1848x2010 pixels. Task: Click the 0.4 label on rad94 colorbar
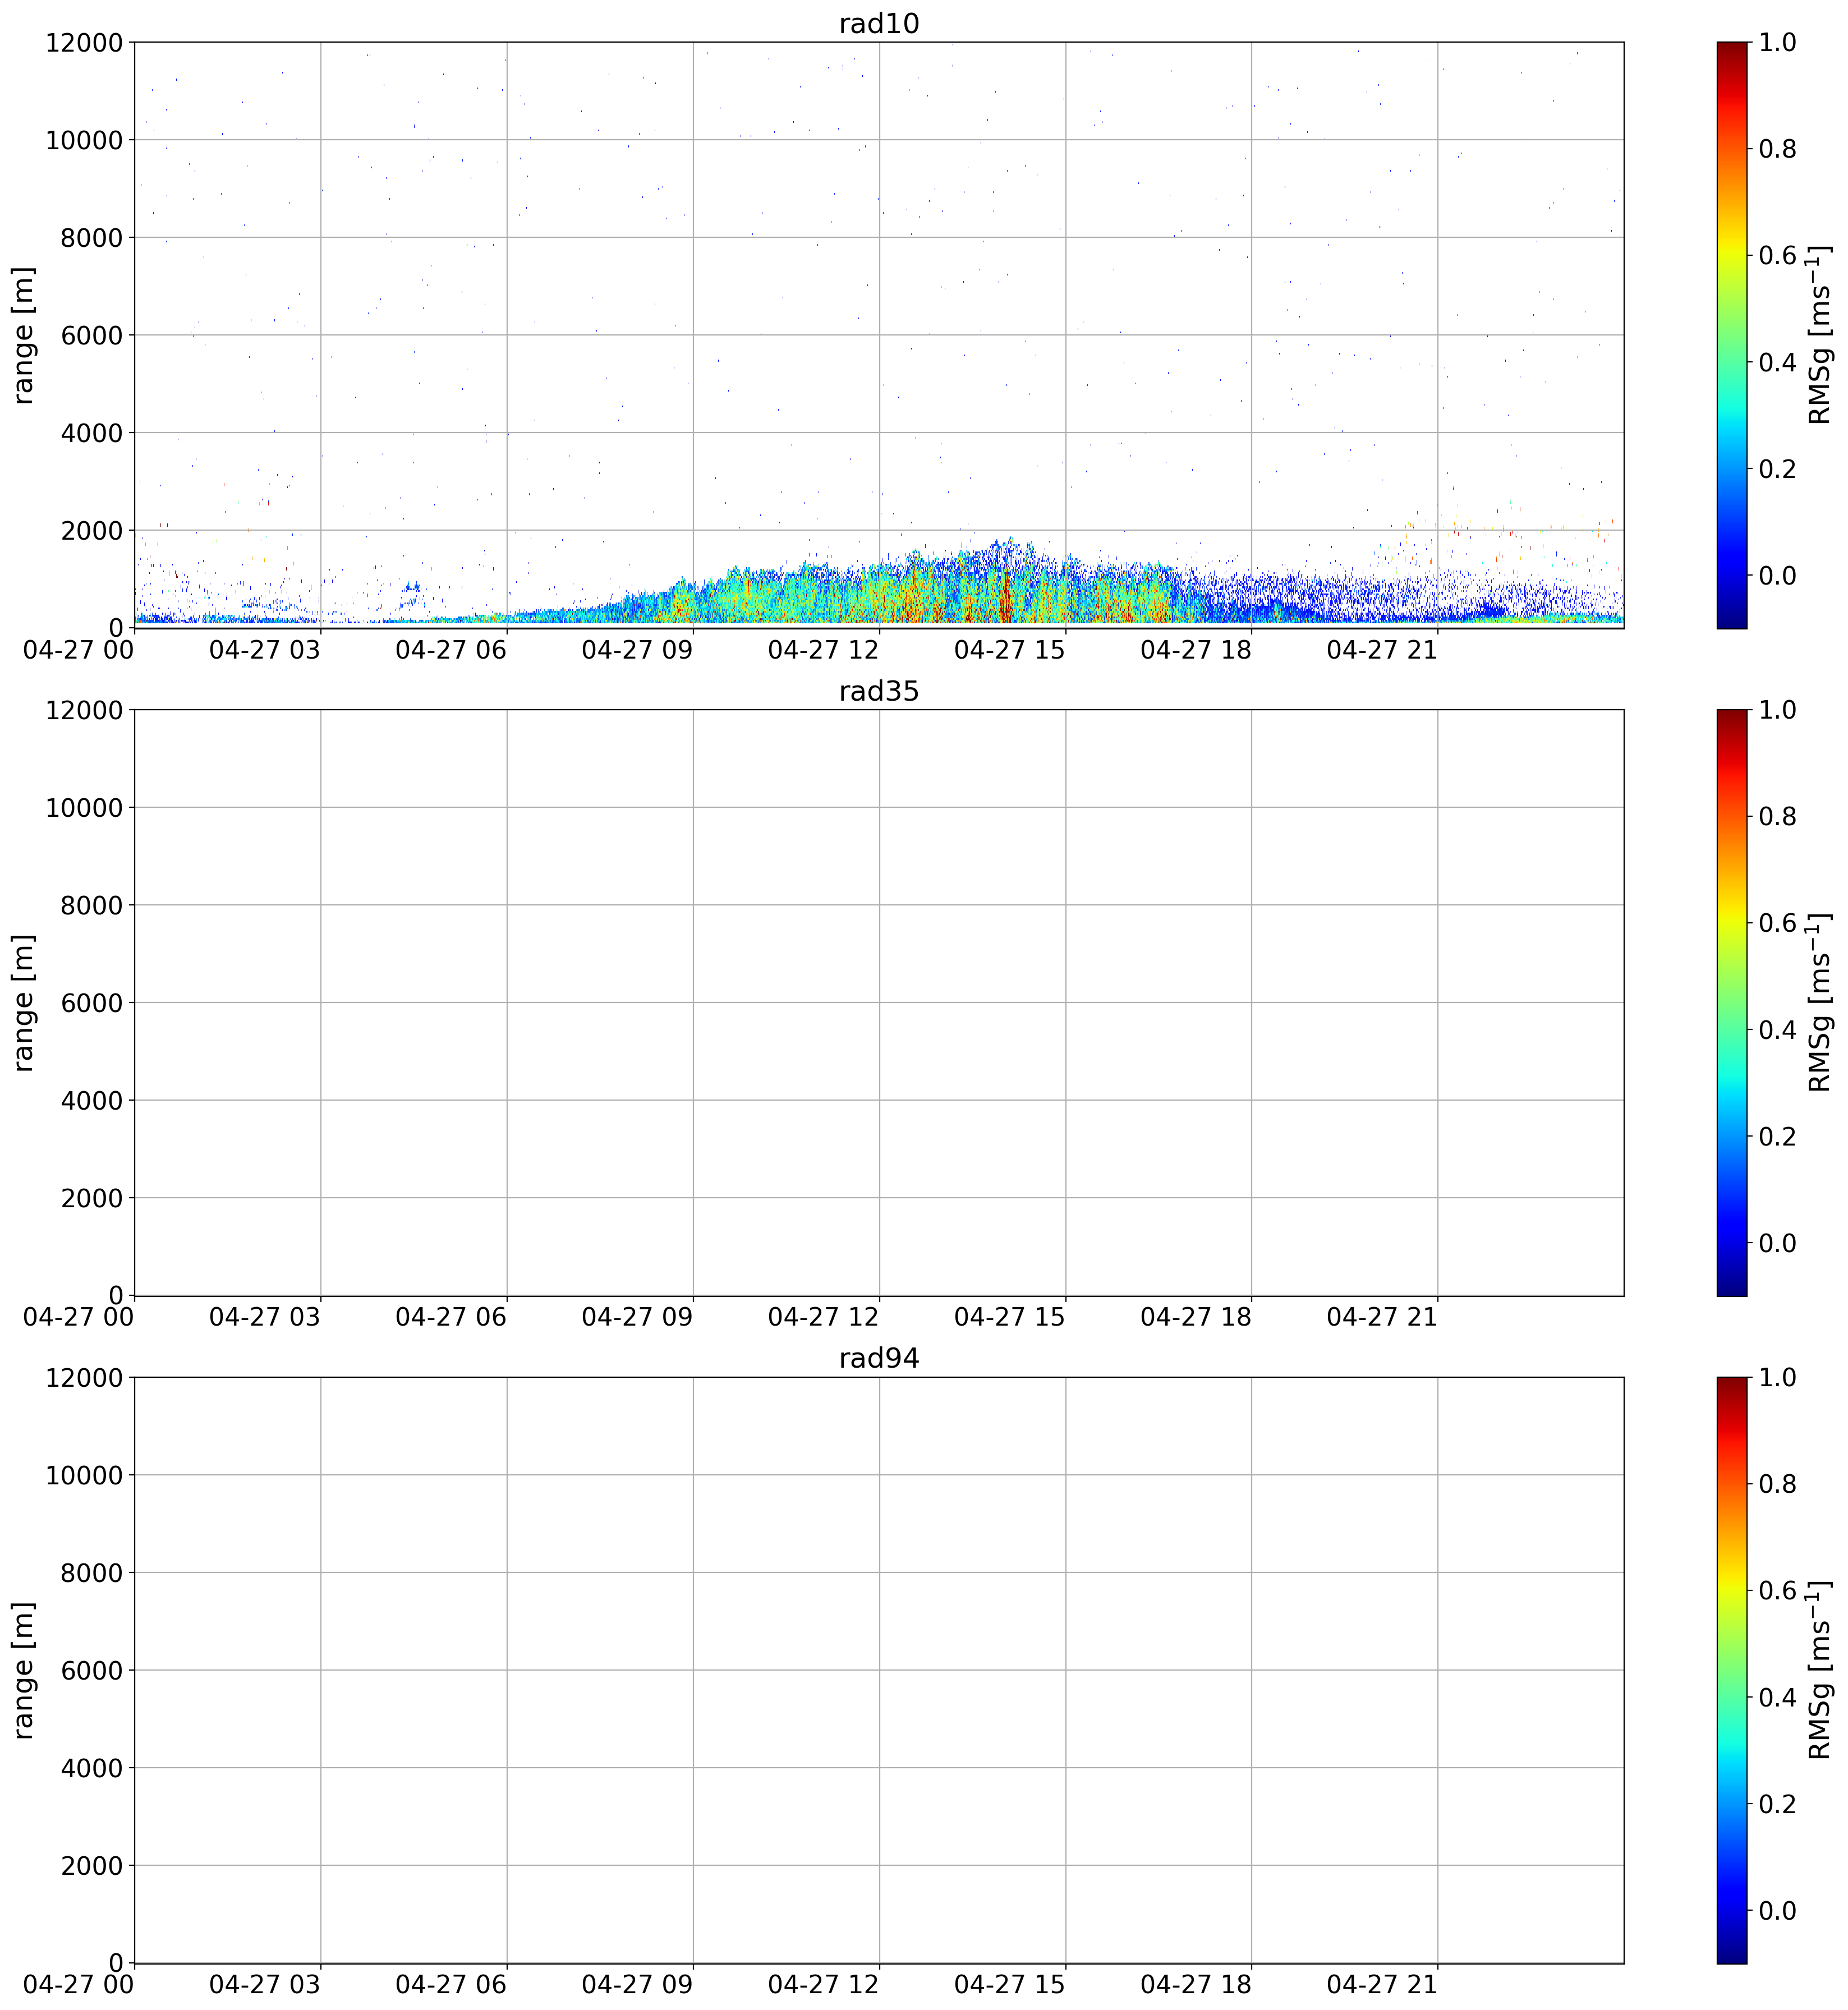1777,1697
